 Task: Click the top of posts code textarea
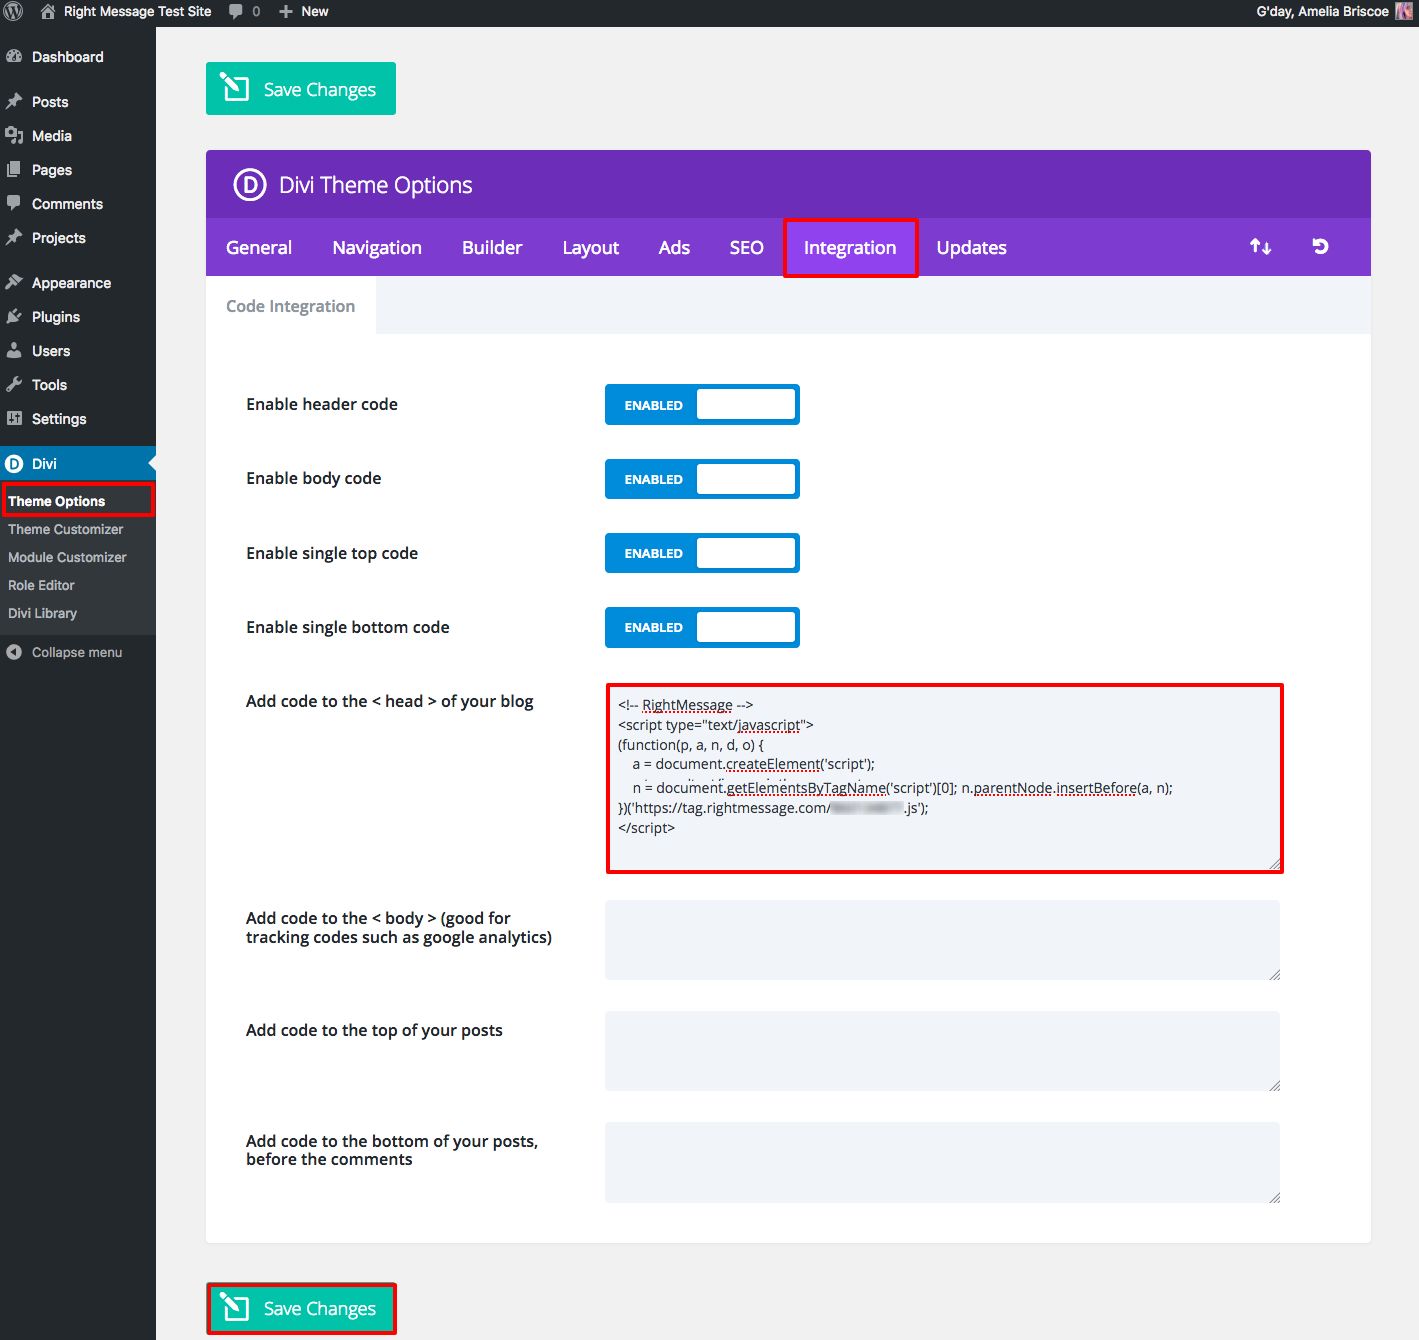pos(943,1051)
